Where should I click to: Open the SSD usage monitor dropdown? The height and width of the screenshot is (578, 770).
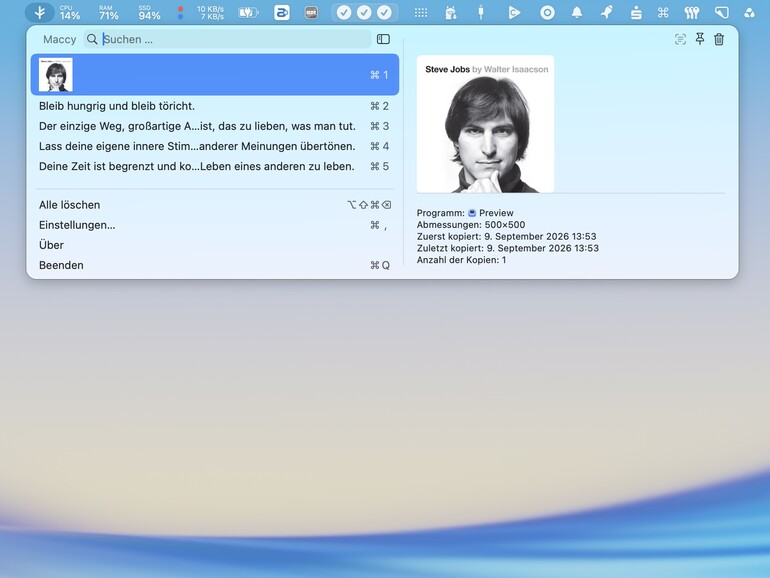coord(149,13)
